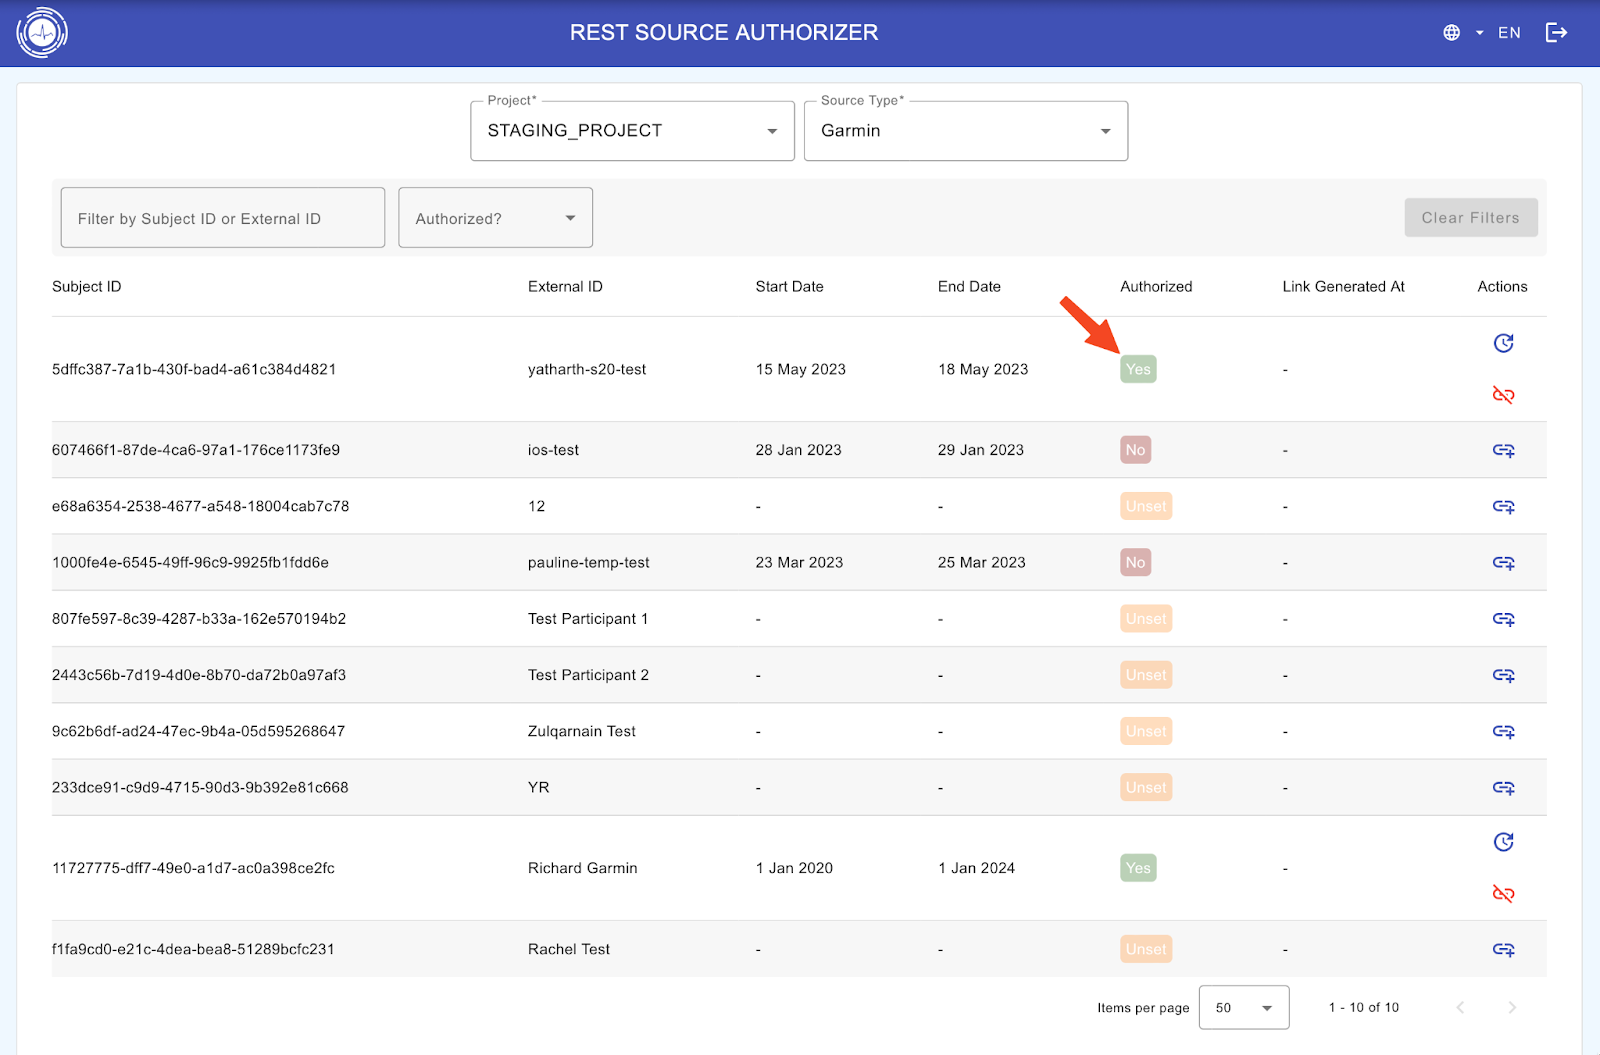Go to next page arrow in paginator
Viewport: 1600px width, 1055px height.
1512,1008
